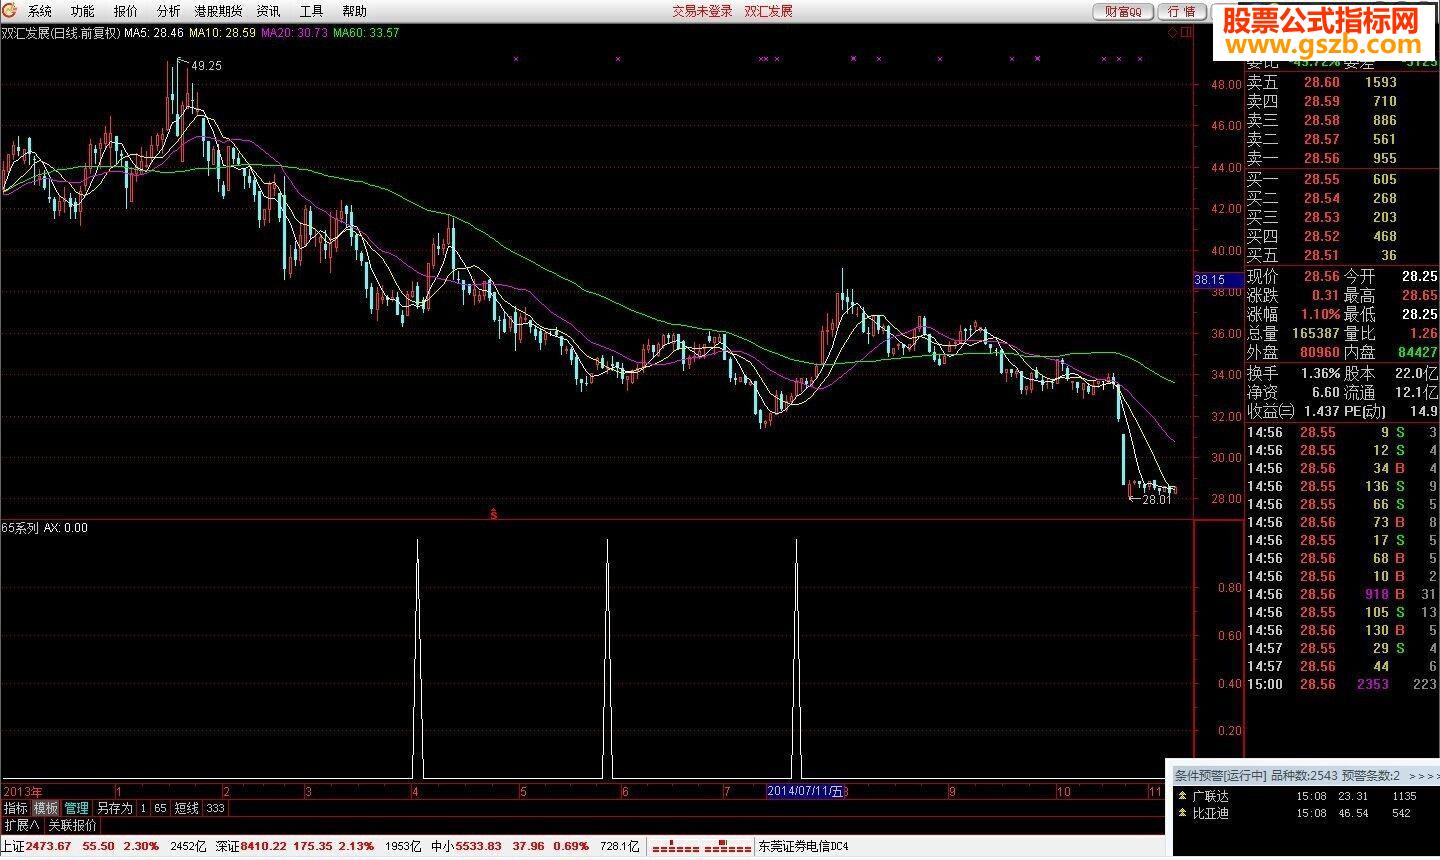Viewport: 1440px width, 860px height.
Task: Select the 广联达 alert row
Action: 1304,797
